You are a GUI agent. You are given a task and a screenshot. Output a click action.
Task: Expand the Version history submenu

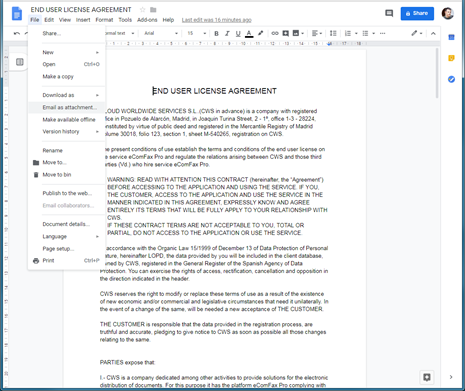67,132
